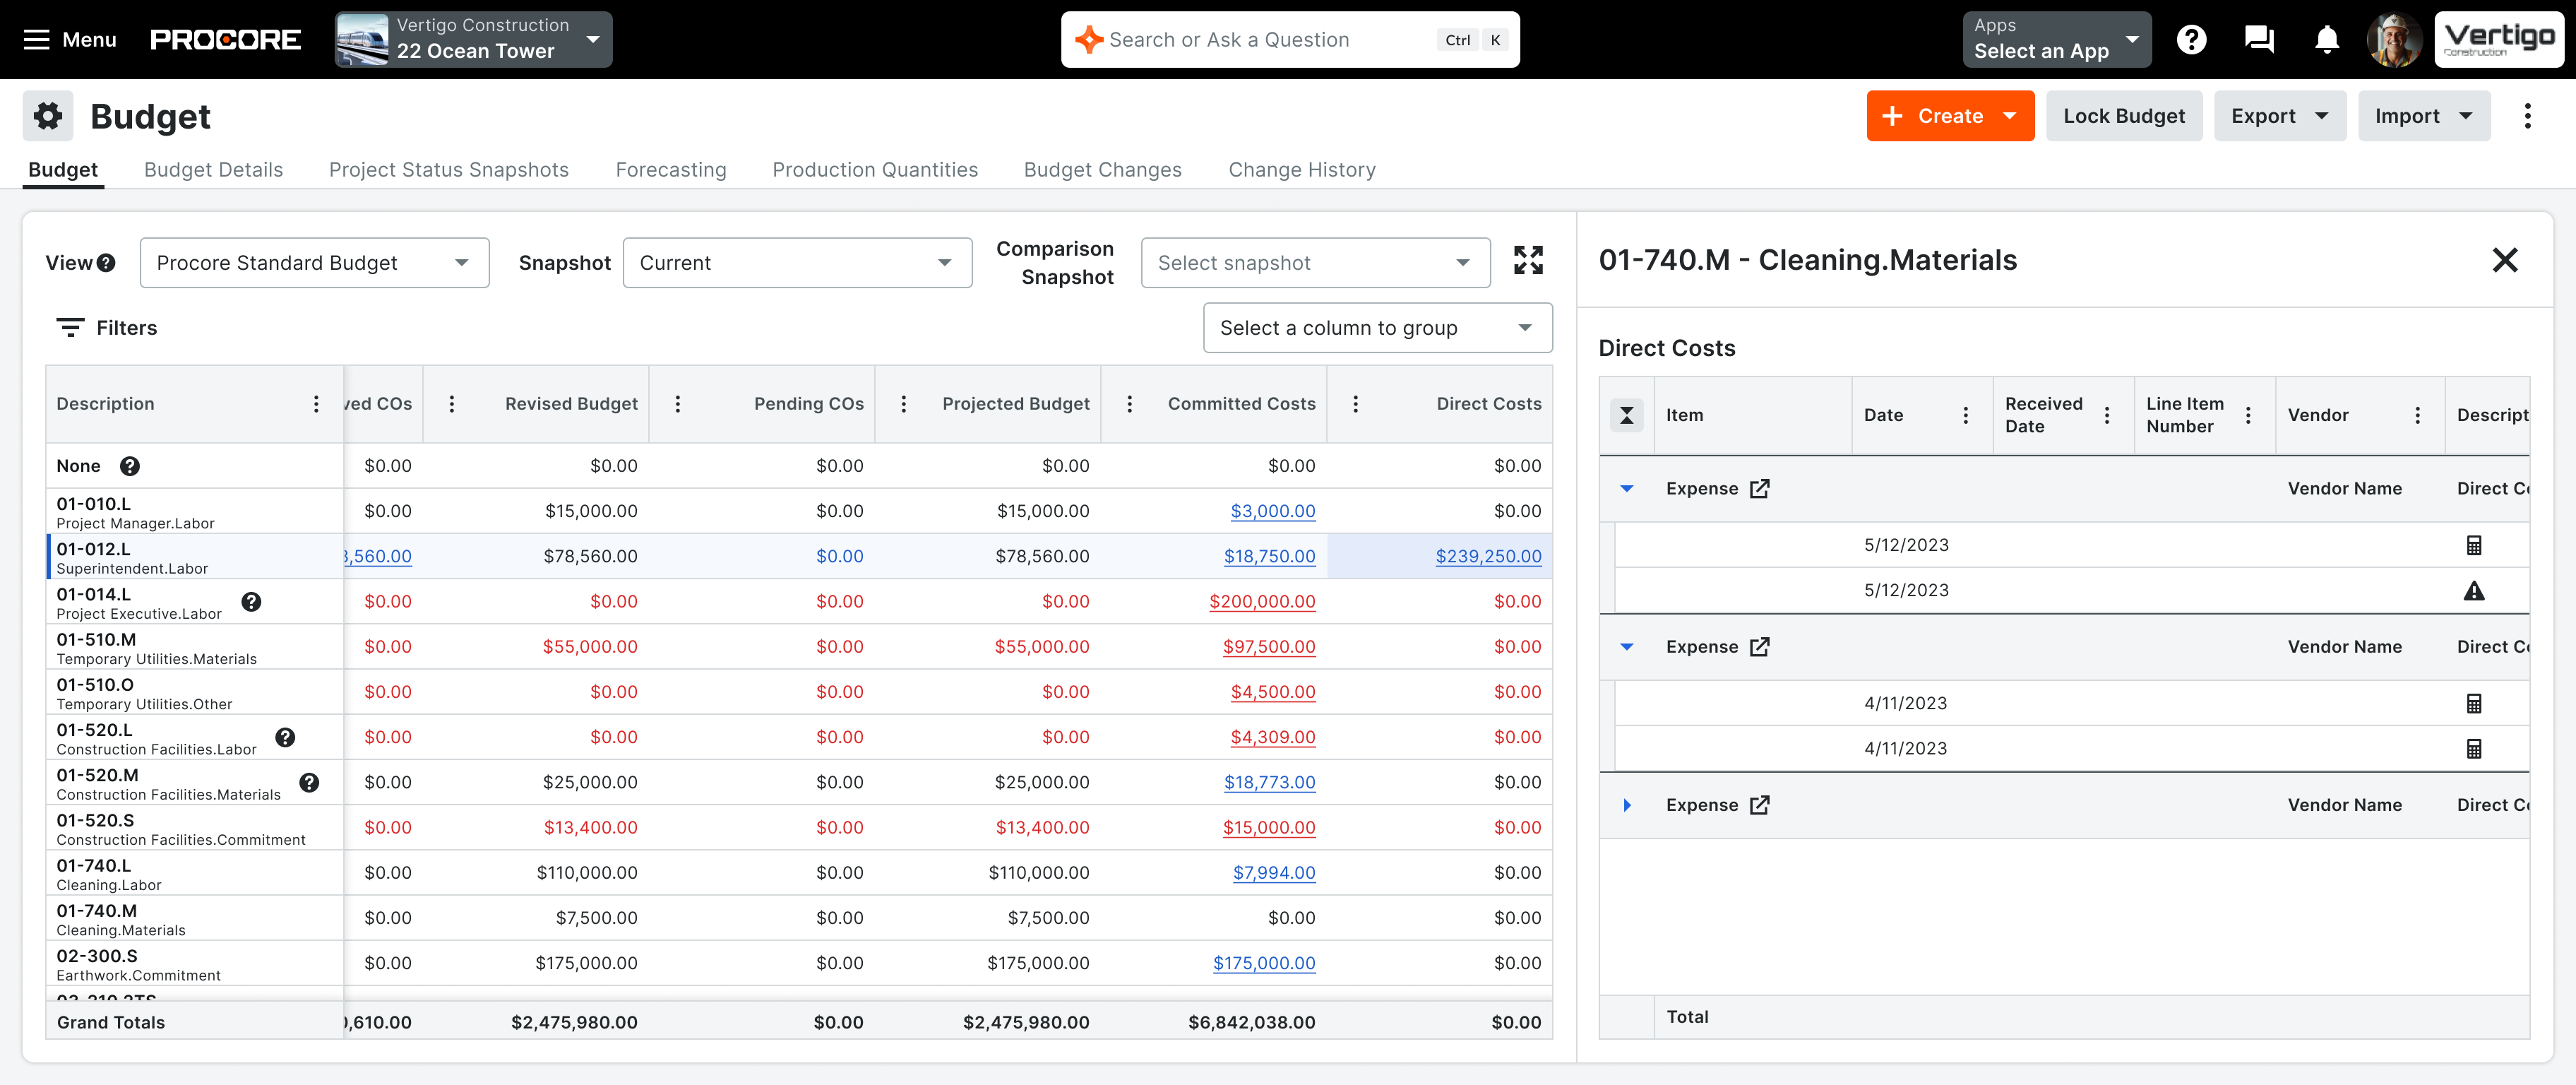2576x1085 pixels.
Task: Click the fullscreen expand table icon
Action: click(1527, 261)
